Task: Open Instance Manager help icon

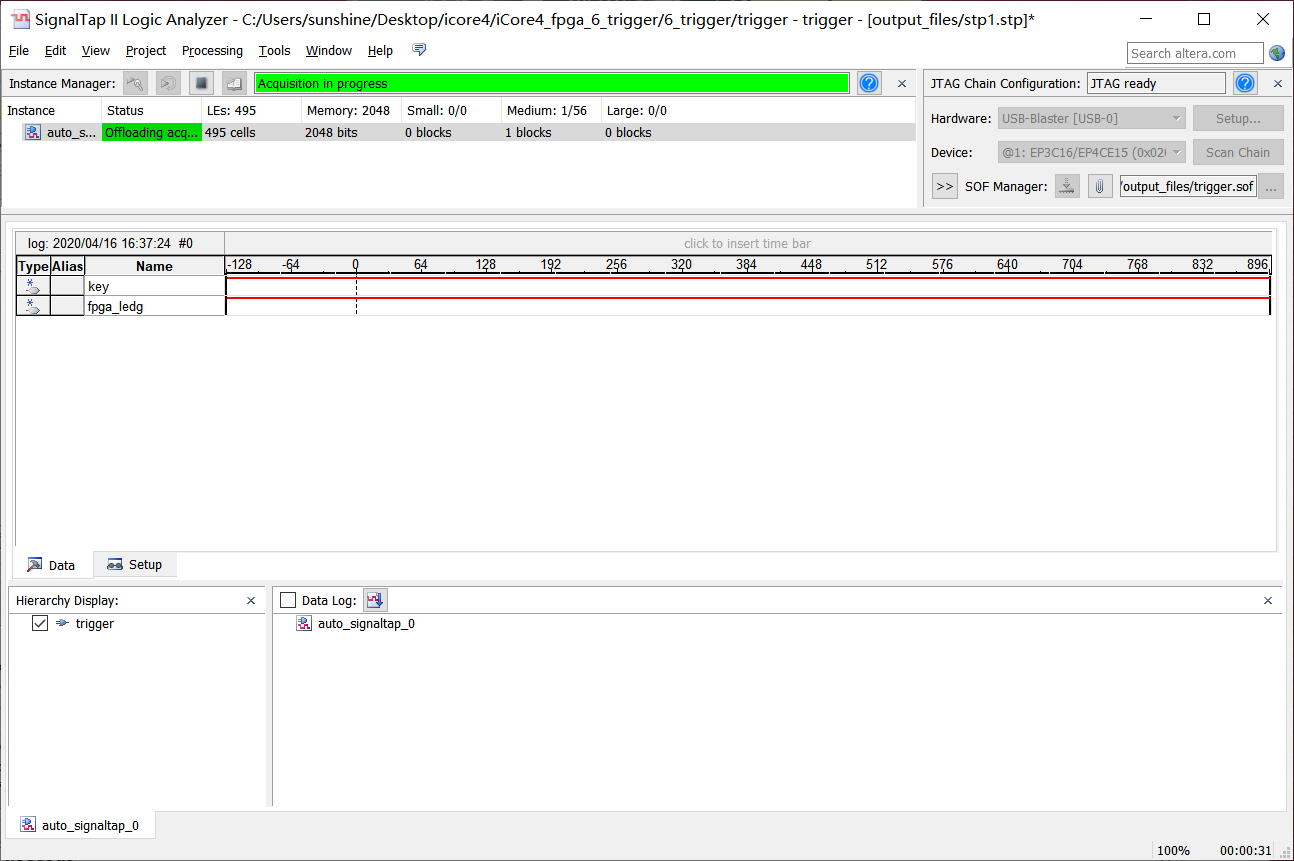Action: pyautogui.click(x=869, y=84)
